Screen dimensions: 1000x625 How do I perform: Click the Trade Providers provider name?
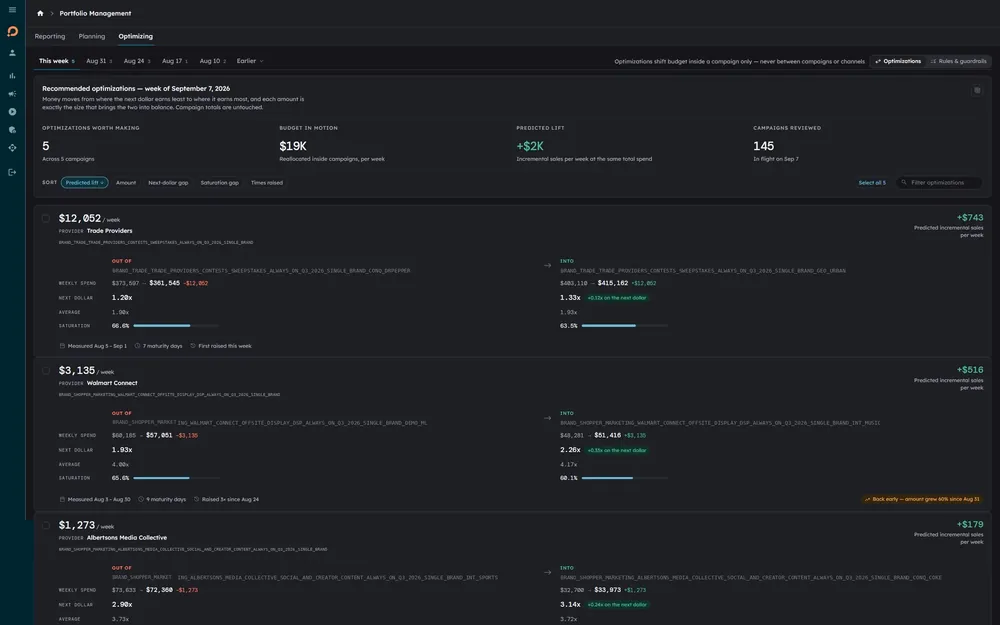pyautogui.click(x=110, y=231)
